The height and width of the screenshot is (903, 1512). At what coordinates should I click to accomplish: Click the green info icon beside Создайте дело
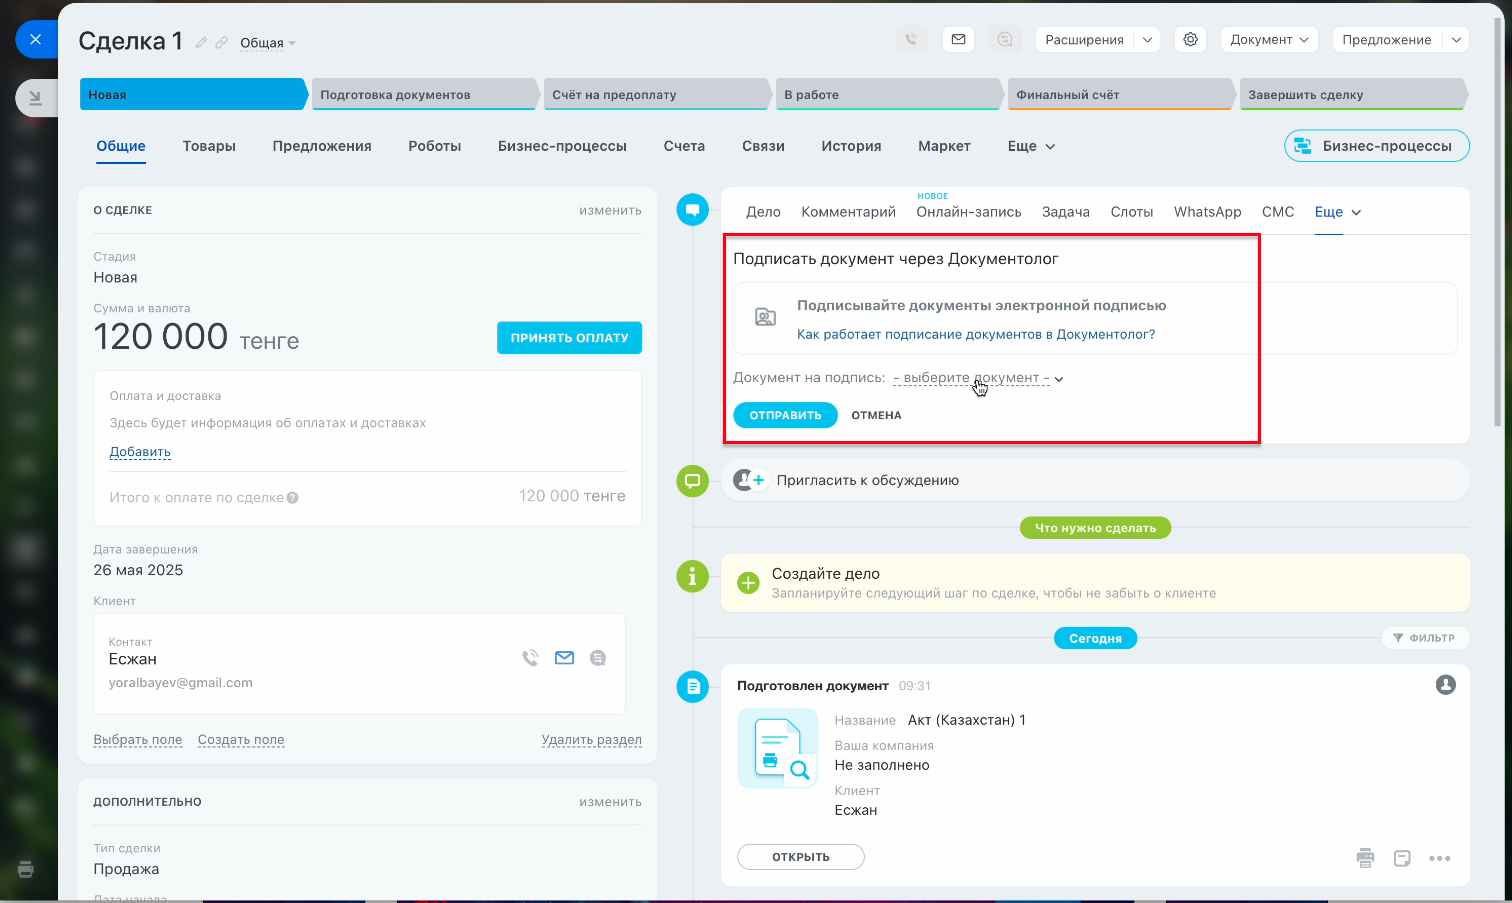point(692,577)
